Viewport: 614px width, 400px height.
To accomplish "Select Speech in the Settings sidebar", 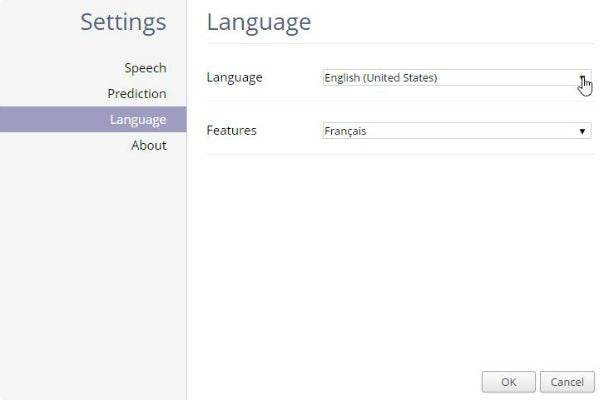I will pyautogui.click(x=145, y=68).
